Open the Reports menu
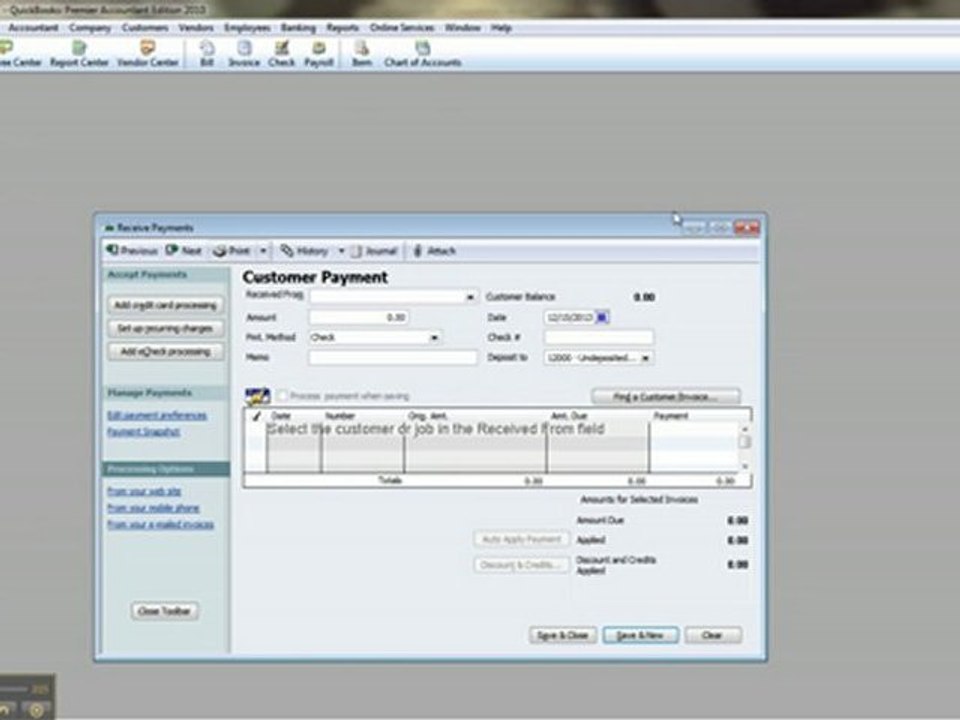 click(342, 28)
